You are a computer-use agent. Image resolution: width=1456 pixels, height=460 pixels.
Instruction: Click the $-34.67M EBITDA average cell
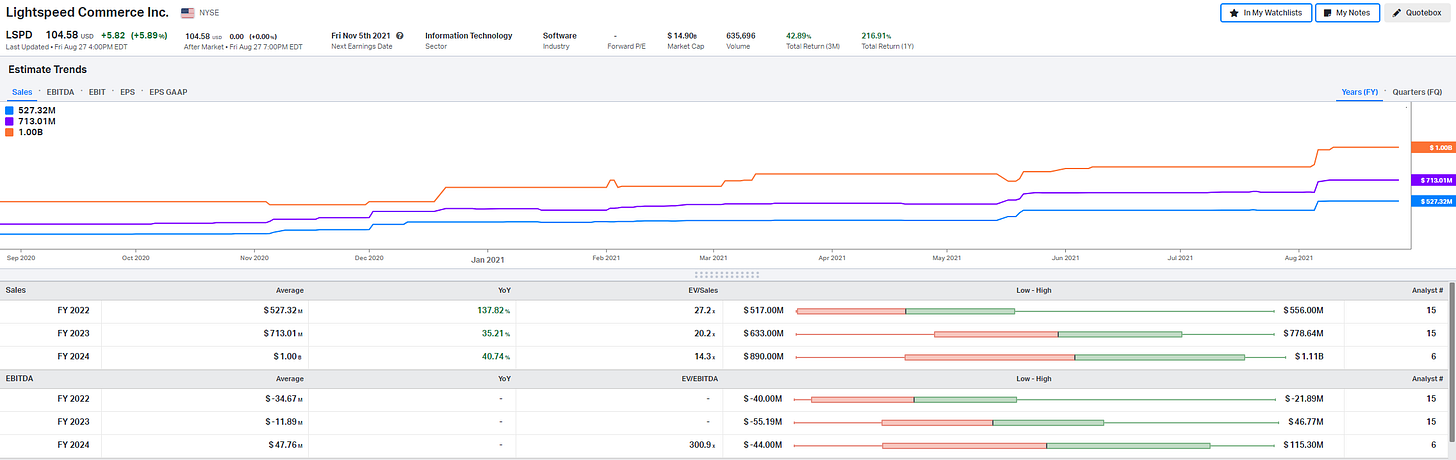coord(282,399)
